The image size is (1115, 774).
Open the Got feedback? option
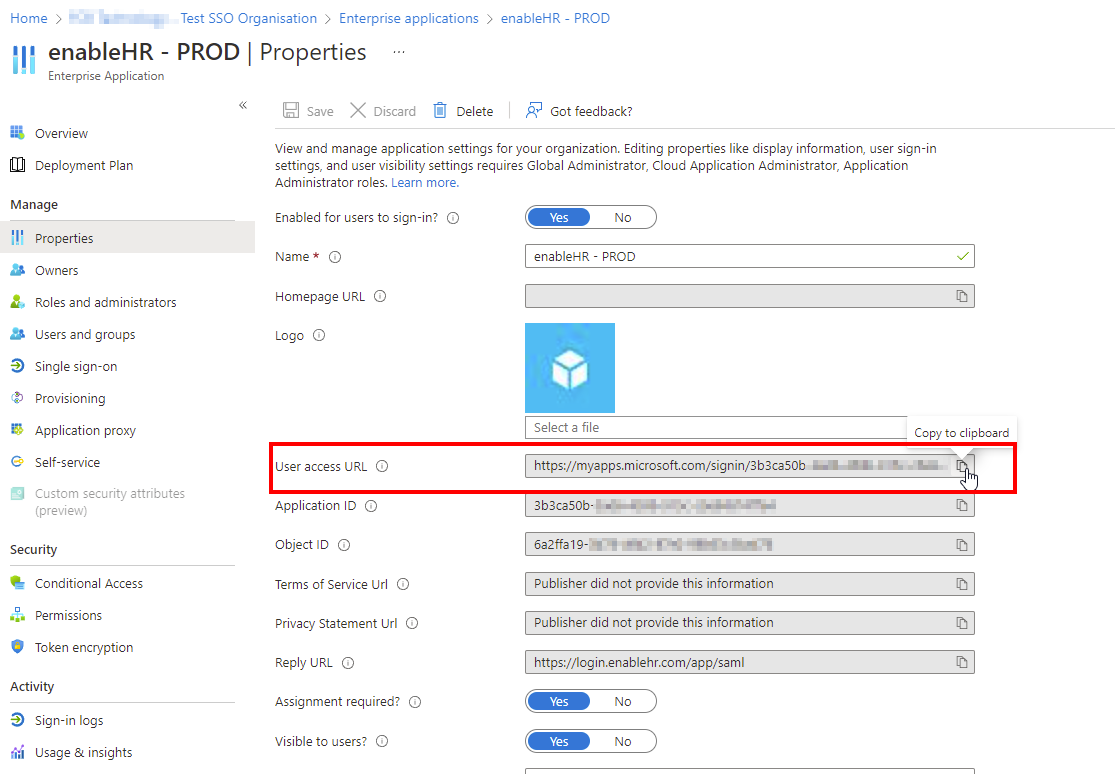(579, 111)
